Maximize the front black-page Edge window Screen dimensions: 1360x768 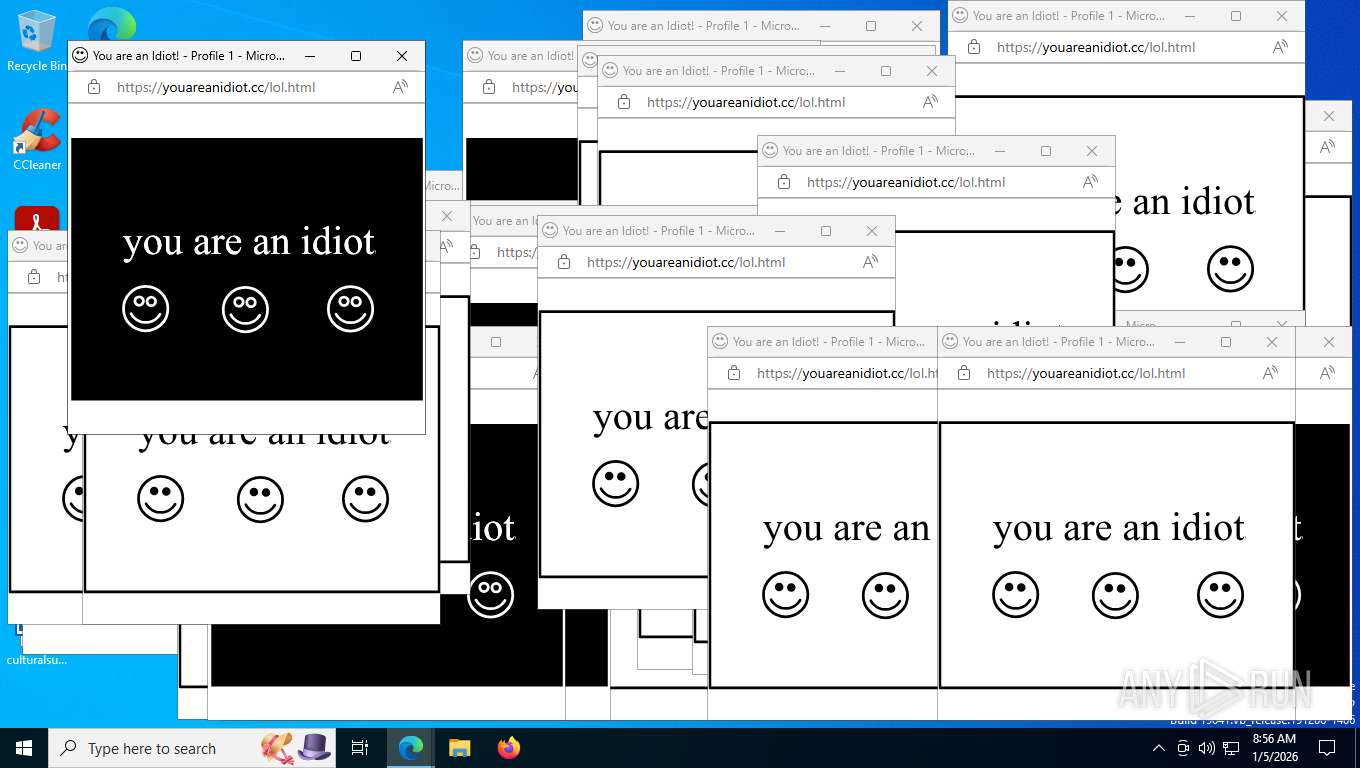pos(355,56)
